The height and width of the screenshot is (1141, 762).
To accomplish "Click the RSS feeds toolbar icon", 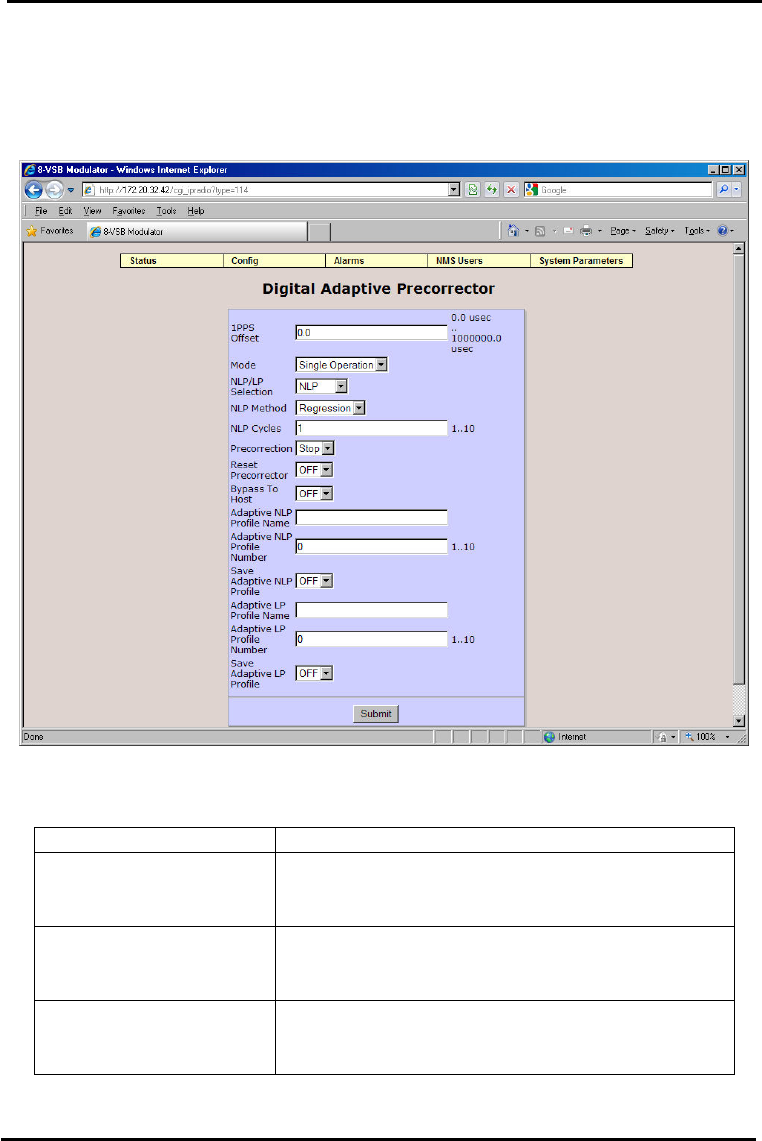I will [x=540, y=231].
